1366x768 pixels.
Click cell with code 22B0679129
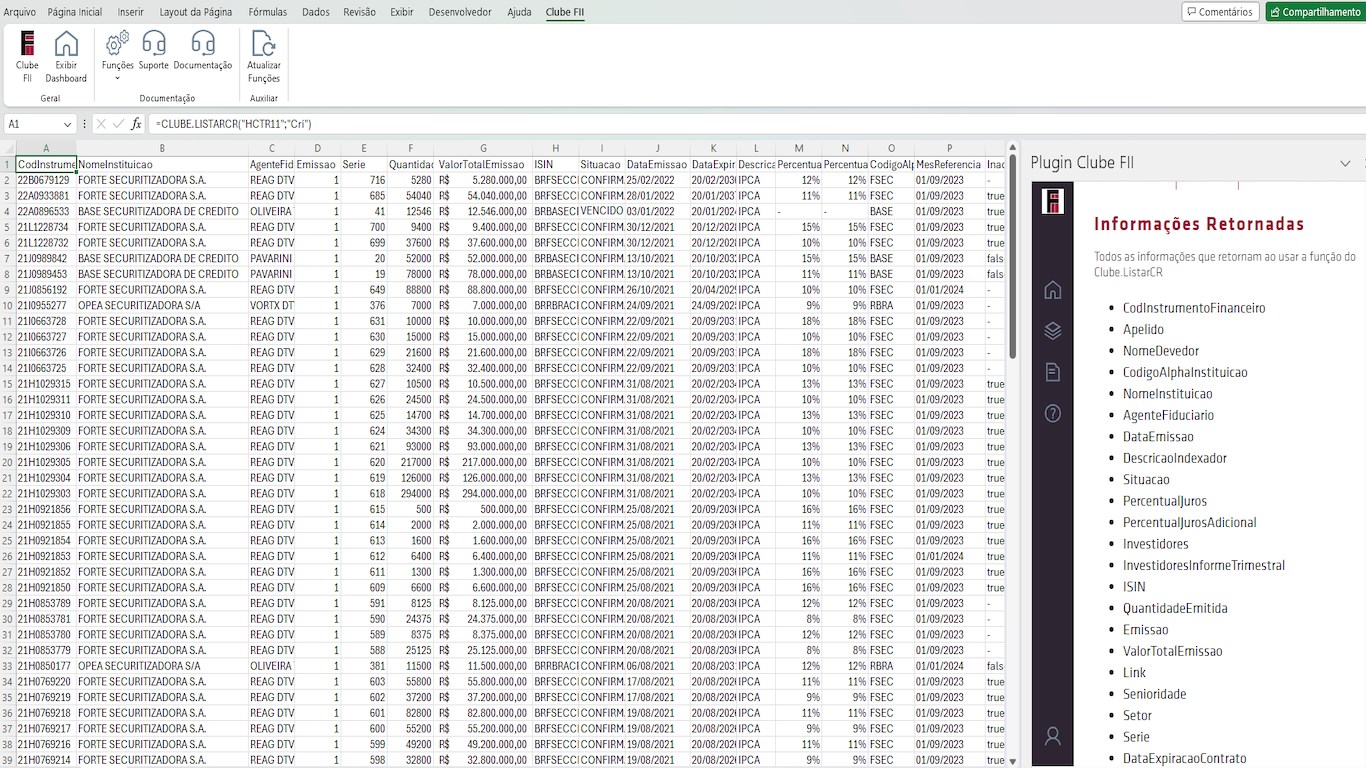(x=46, y=180)
